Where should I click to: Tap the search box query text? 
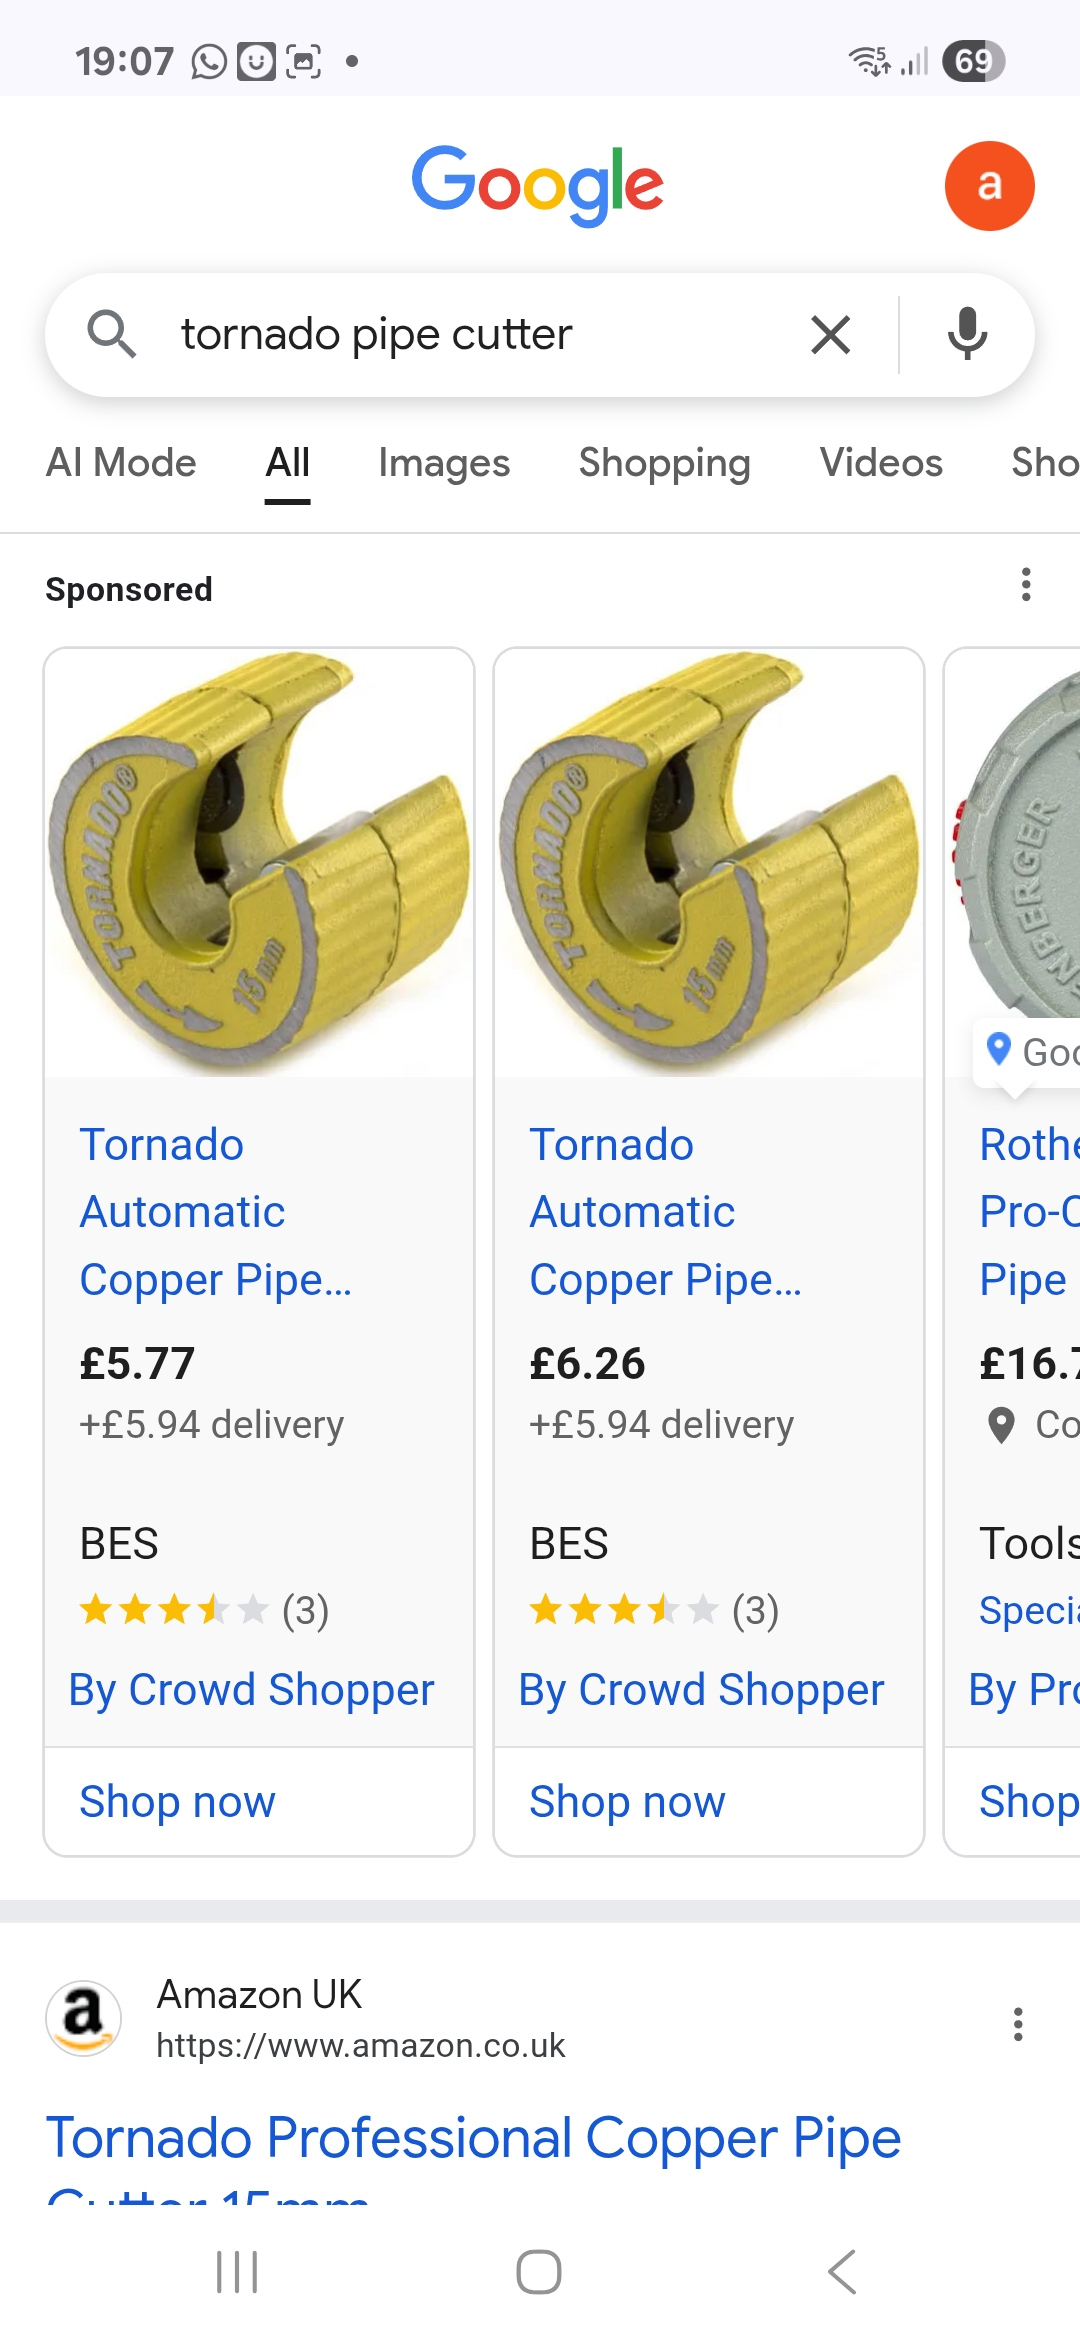(377, 335)
